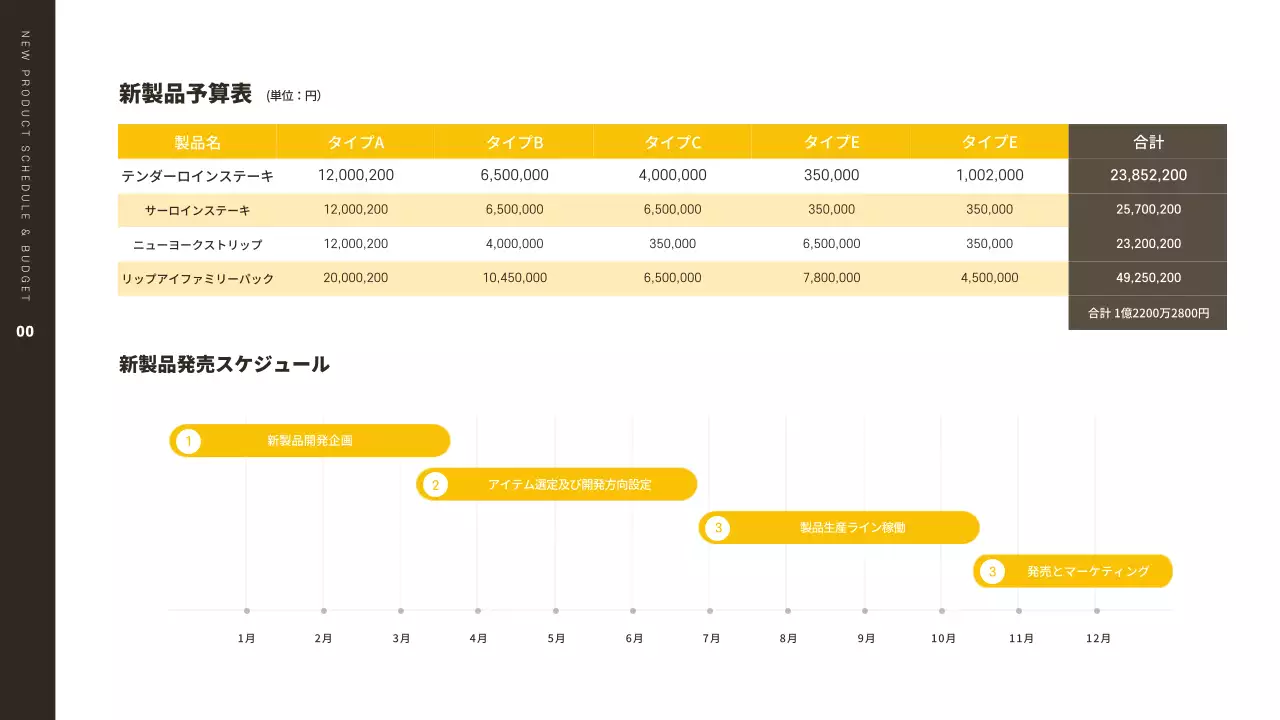Click the number 3 circle on 発売とマーケティング bar
Screen dimensions: 1280x720
[992, 572]
